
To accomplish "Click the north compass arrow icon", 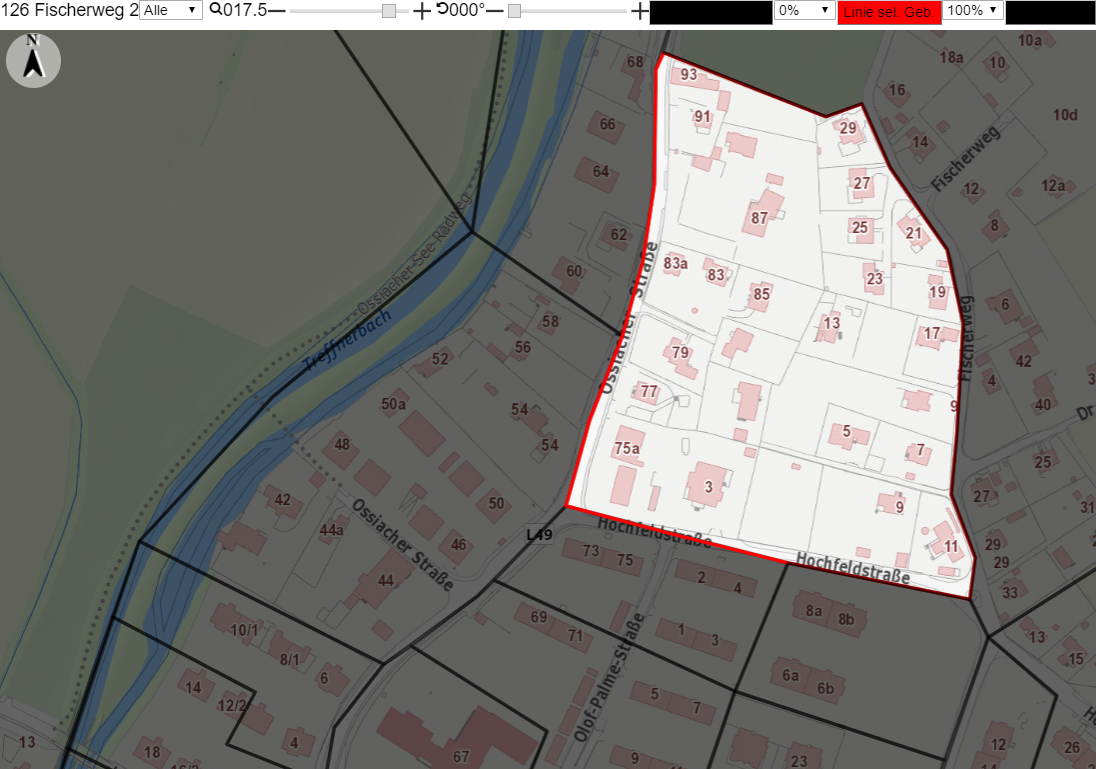I will tap(33, 60).
